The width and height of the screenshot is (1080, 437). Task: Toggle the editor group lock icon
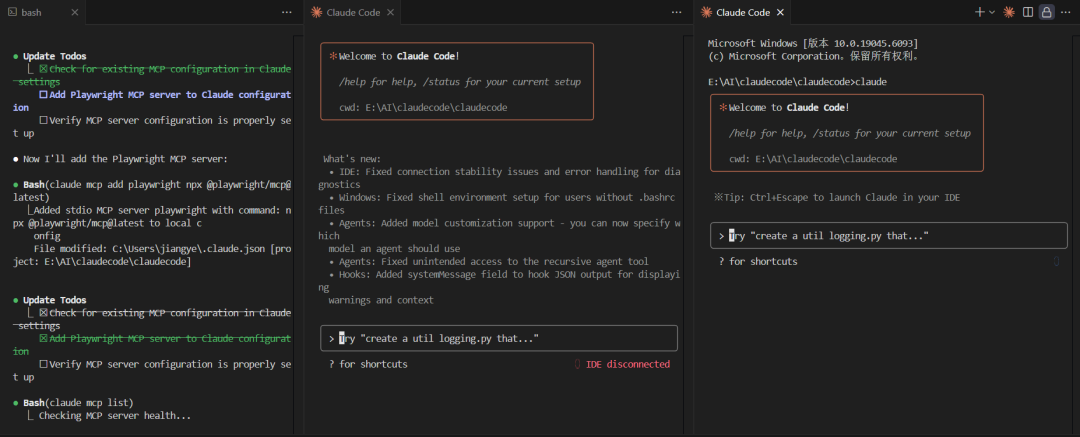[x=1047, y=12]
